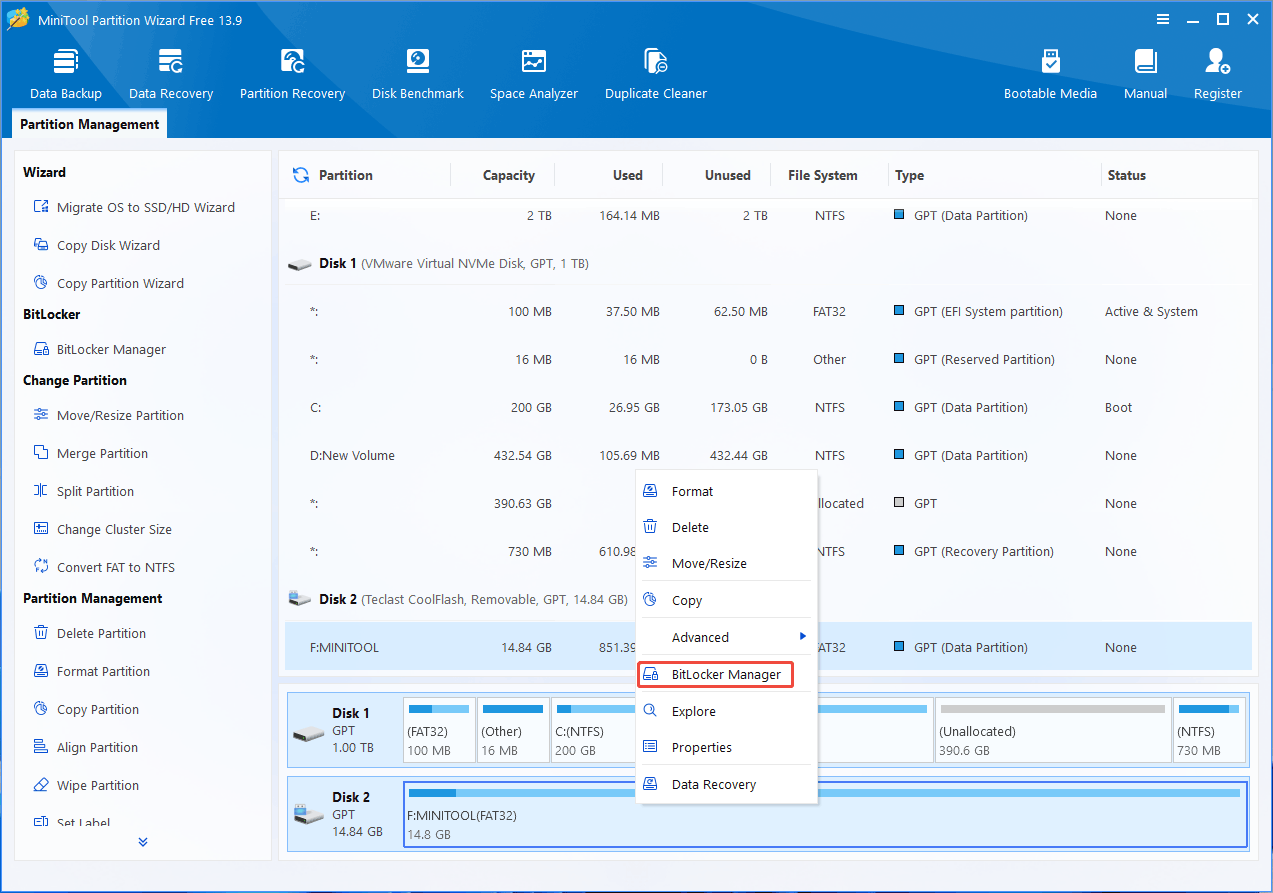Select the F:MINITOOL partition row

(768, 647)
